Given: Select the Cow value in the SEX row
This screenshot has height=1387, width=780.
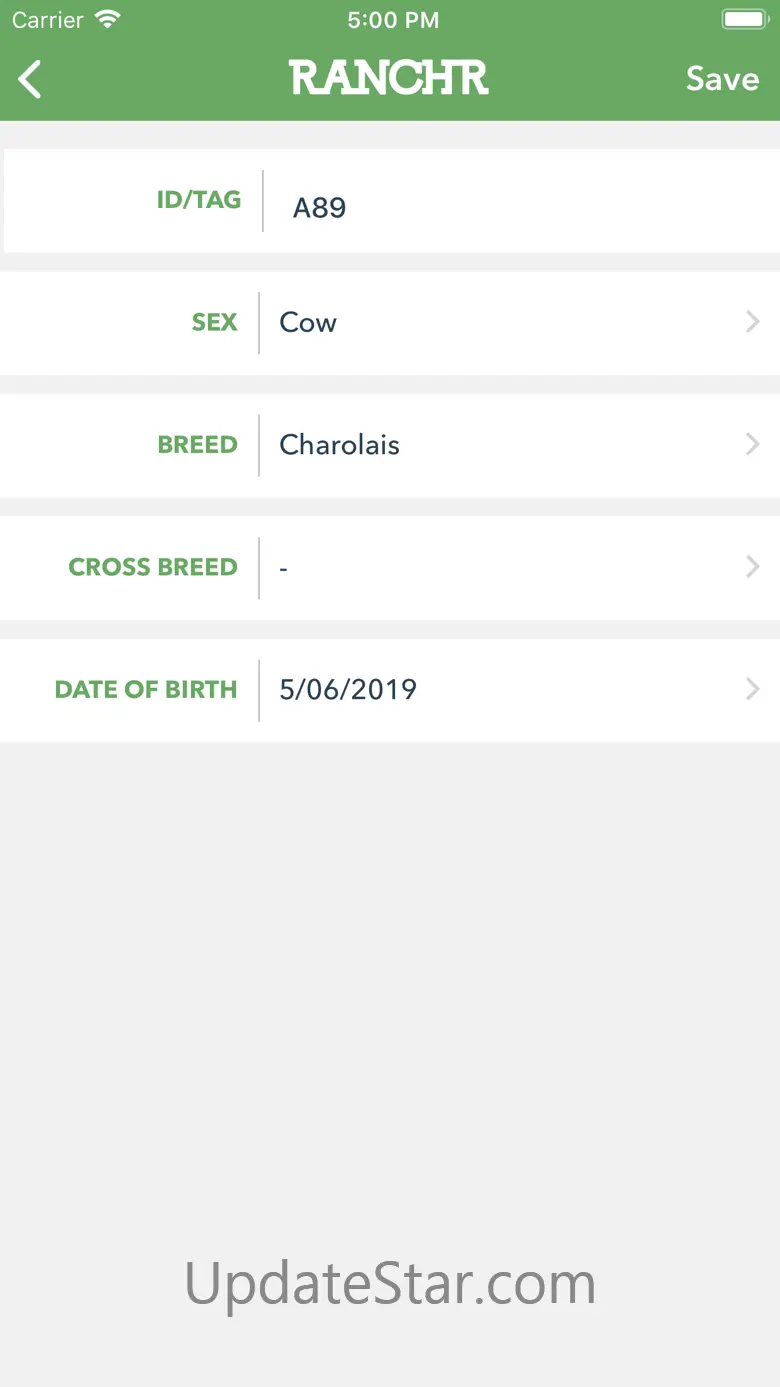Looking at the screenshot, I should pos(308,322).
